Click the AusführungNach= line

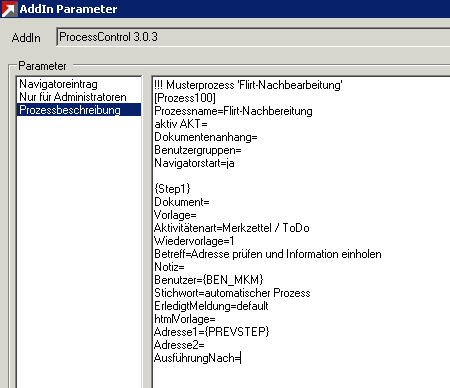197,358
